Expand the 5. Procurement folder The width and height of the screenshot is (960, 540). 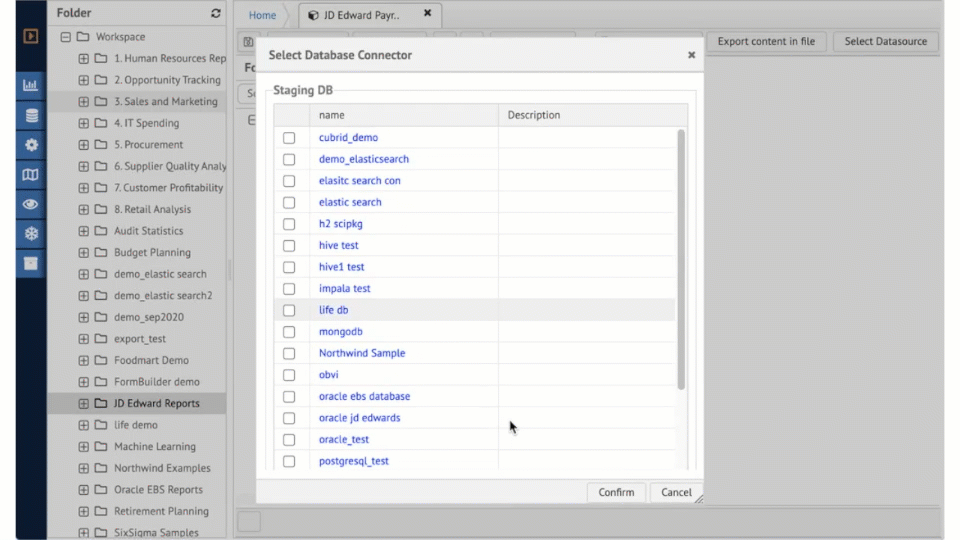tap(83, 144)
